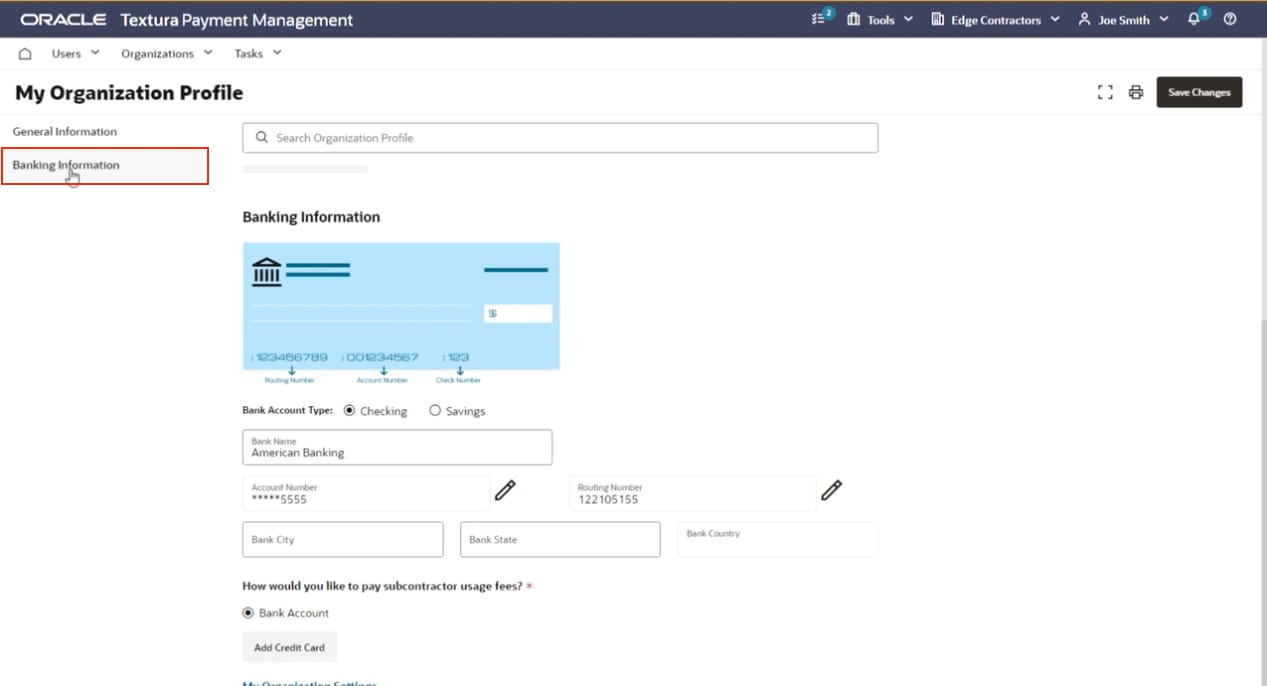Viewport: 1267px width, 686px height.
Task: Open the help question mark icon
Action: click(x=1230, y=19)
